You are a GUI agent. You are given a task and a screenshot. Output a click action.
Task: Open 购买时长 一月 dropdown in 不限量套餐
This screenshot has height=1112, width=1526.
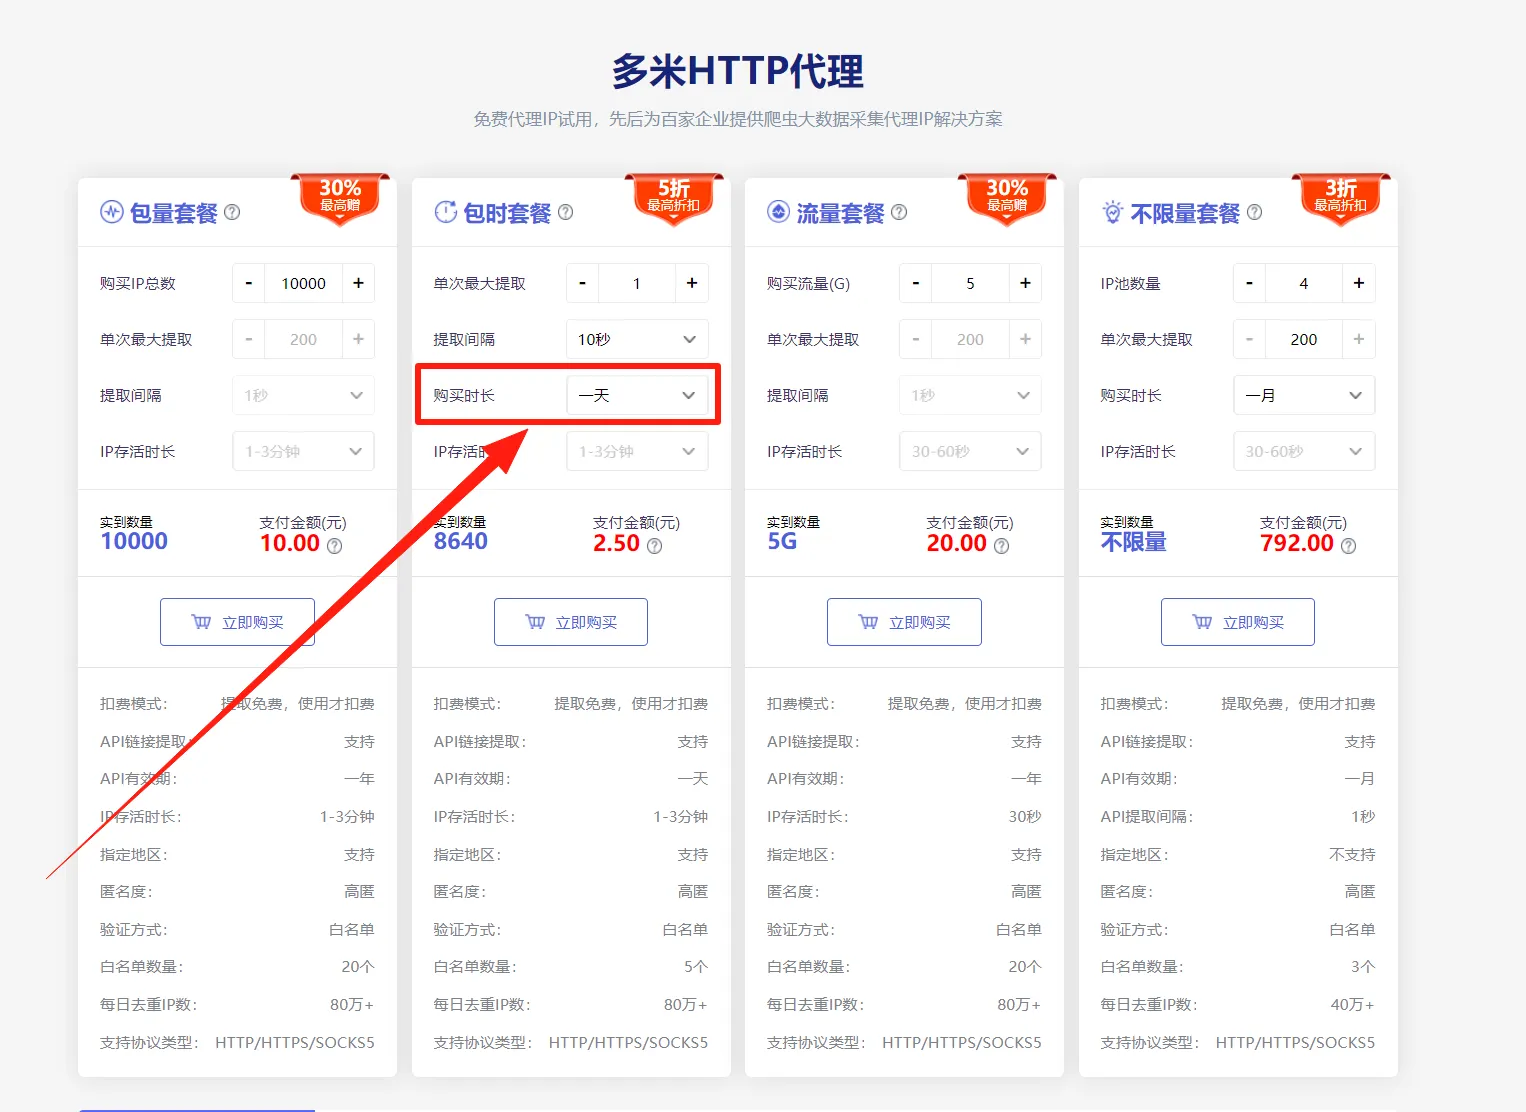click(x=1304, y=395)
